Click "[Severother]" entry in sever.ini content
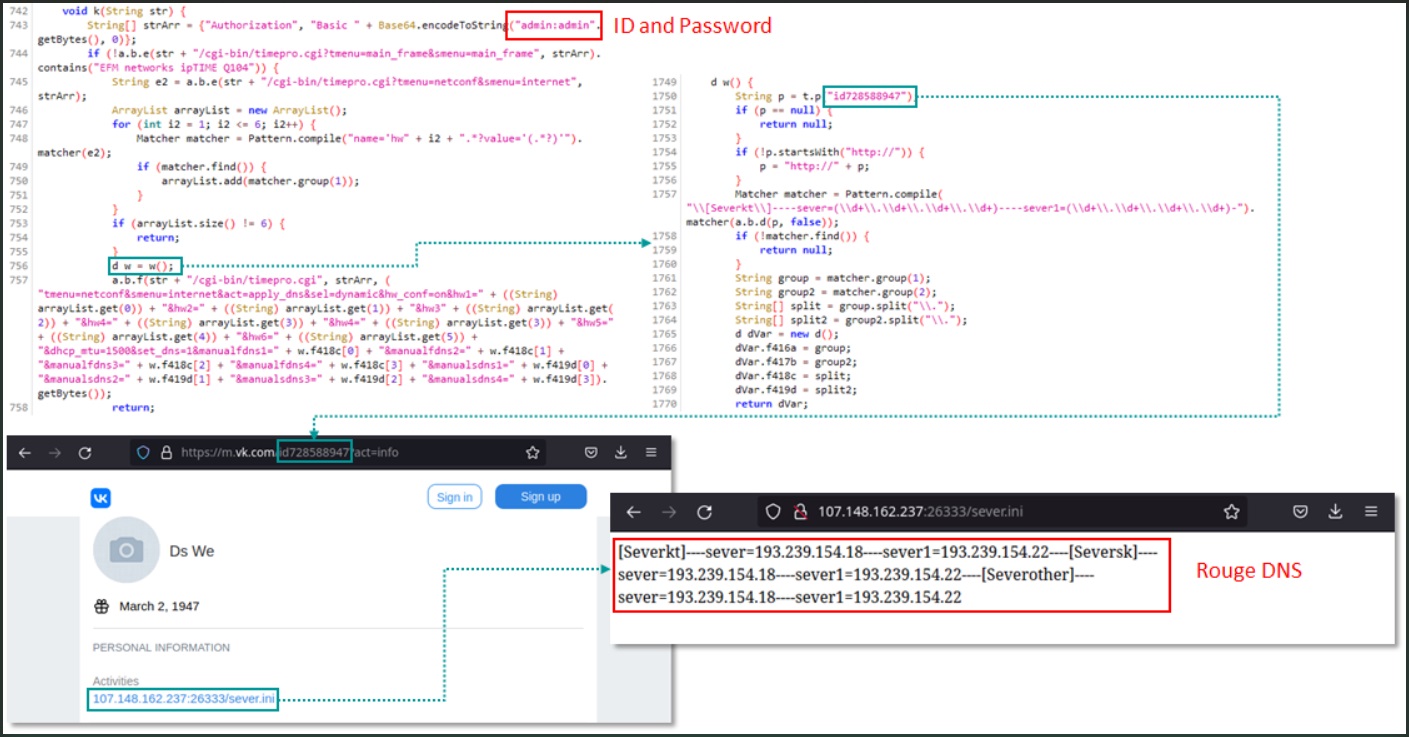1409x737 pixels. pos(1027,575)
